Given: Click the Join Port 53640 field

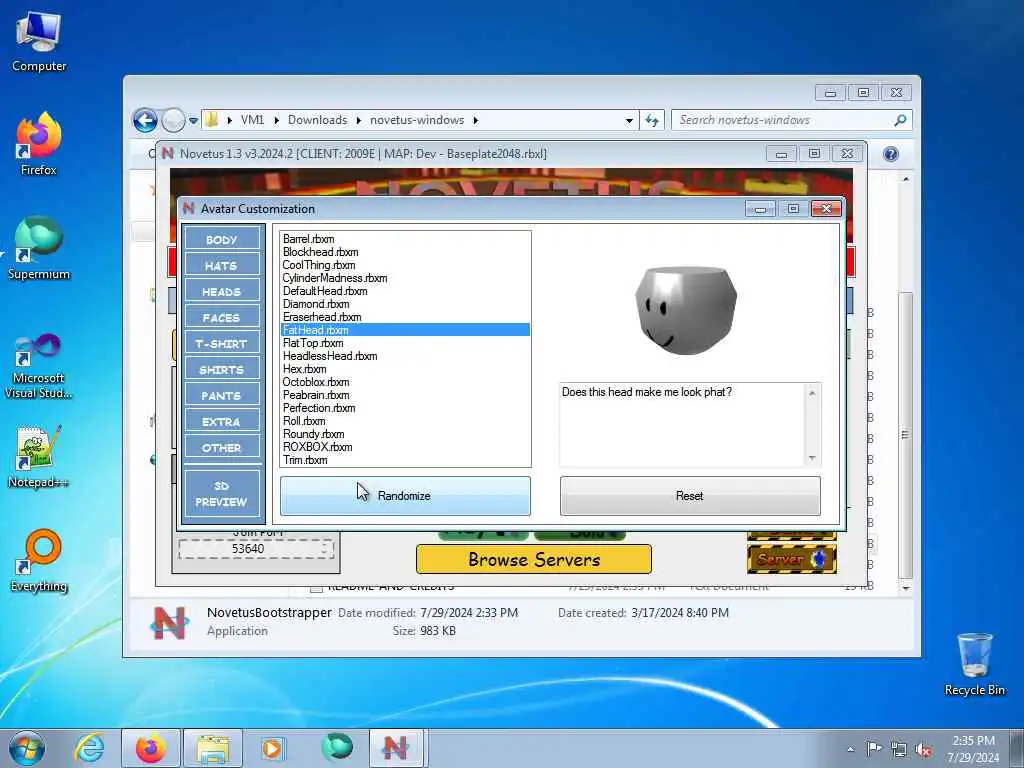Looking at the screenshot, I should [256, 549].
